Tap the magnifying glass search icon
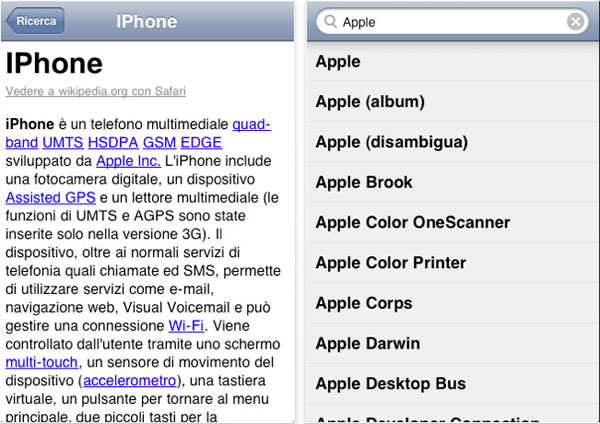Screen dimensions: 600x424 (330, 21)
